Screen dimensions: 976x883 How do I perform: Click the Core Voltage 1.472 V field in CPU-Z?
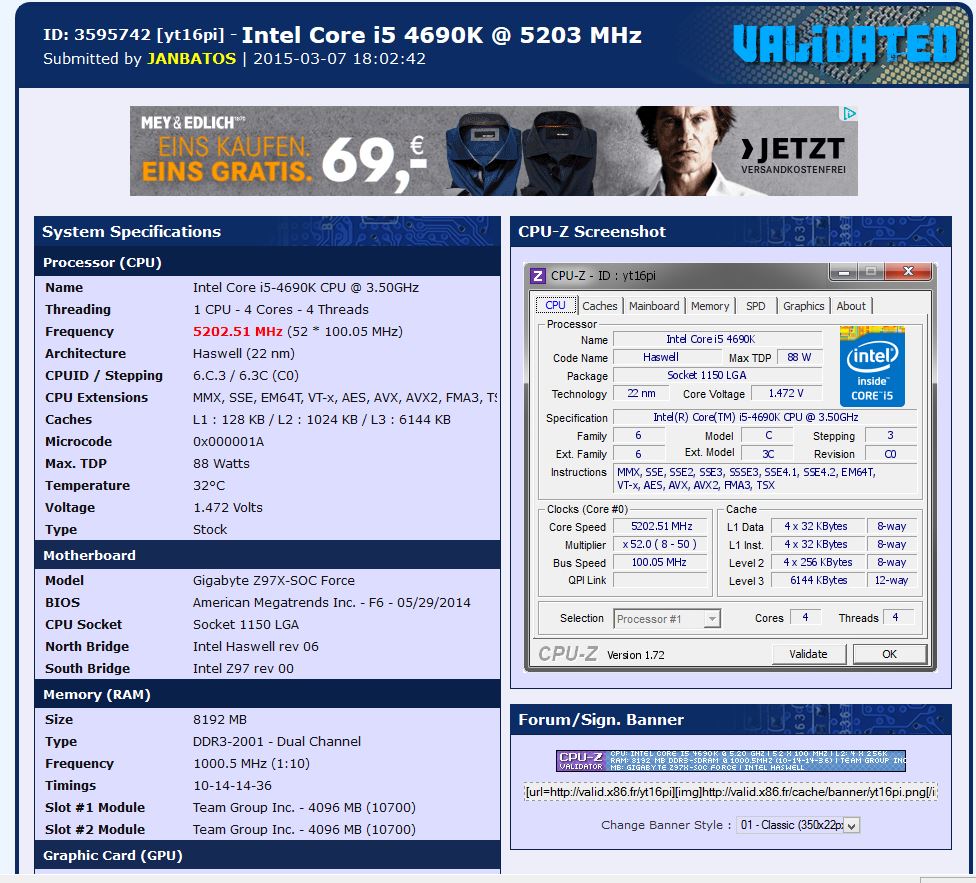787,394
